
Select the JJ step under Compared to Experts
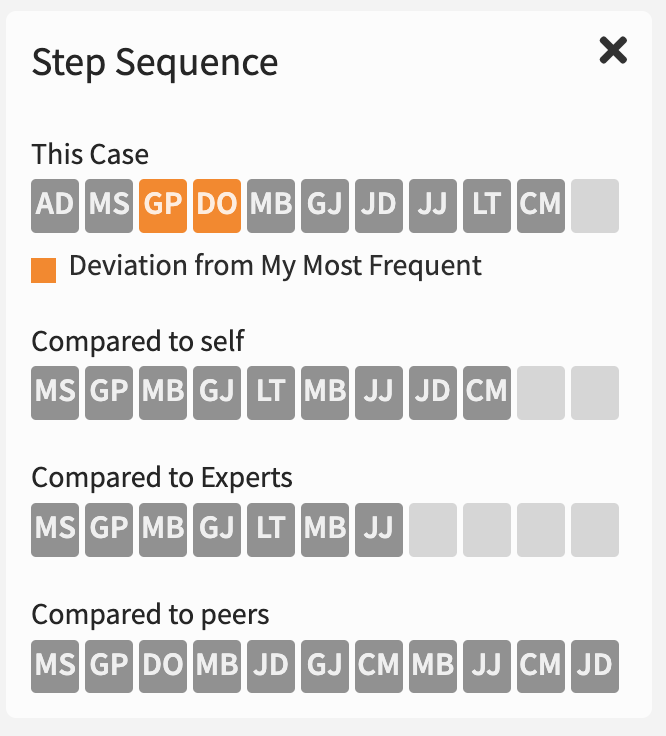click(x=379, y=529)
